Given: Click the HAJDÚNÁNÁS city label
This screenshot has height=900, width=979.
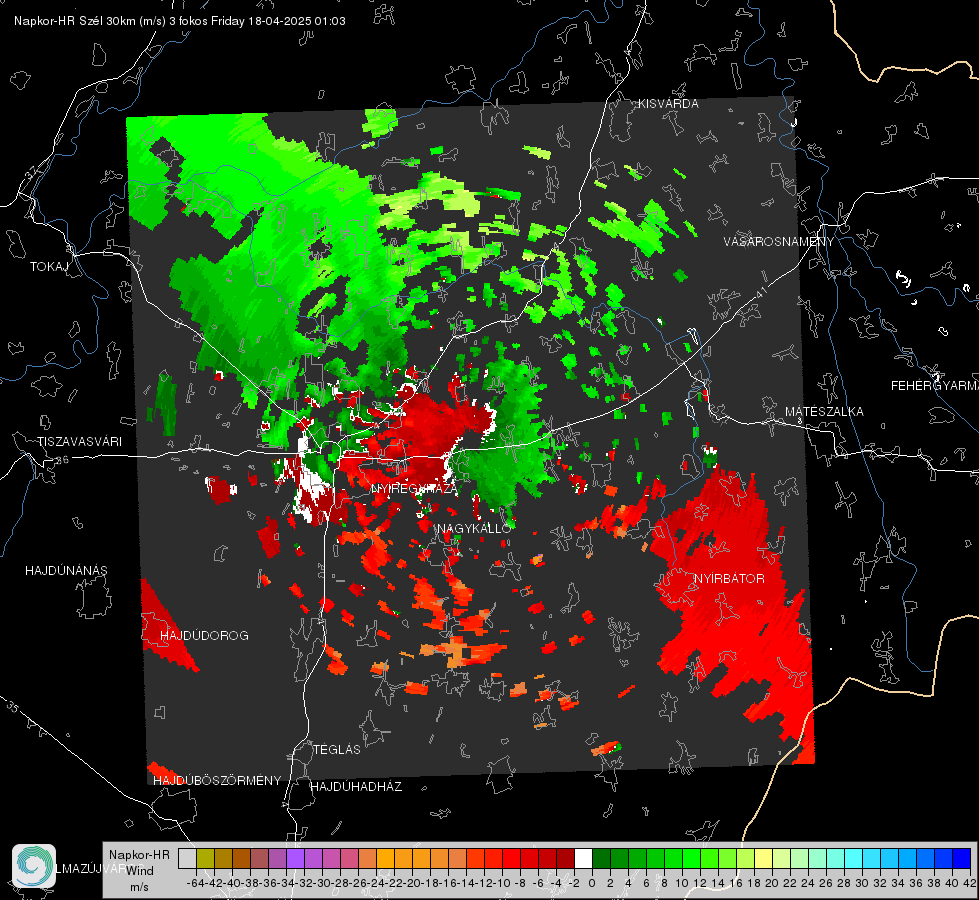Looking at the screenshot, I should tap(66, 571).
